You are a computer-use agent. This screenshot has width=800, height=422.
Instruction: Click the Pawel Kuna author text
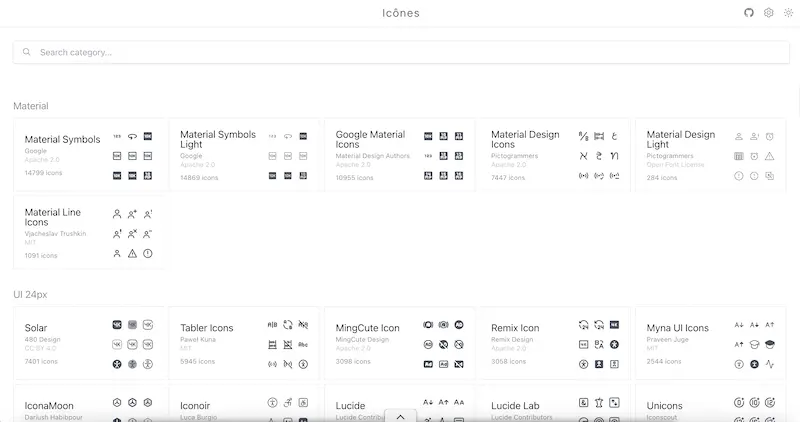(x=198, y=339)
